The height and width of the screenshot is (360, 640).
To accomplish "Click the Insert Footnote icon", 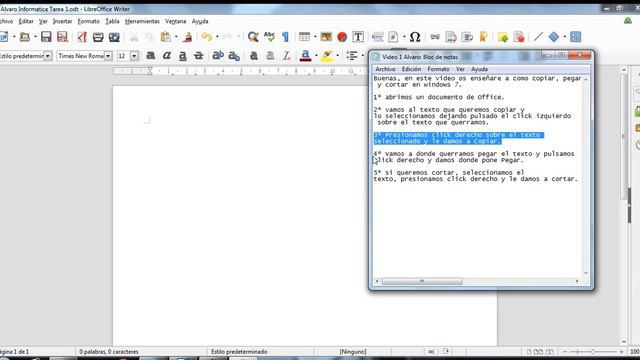I will 451,37.
